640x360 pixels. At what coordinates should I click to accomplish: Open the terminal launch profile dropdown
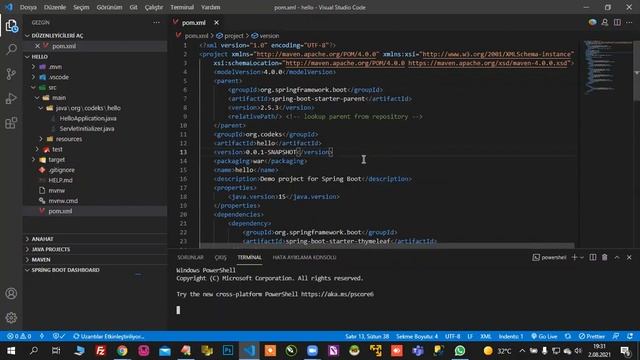[582, 258]
